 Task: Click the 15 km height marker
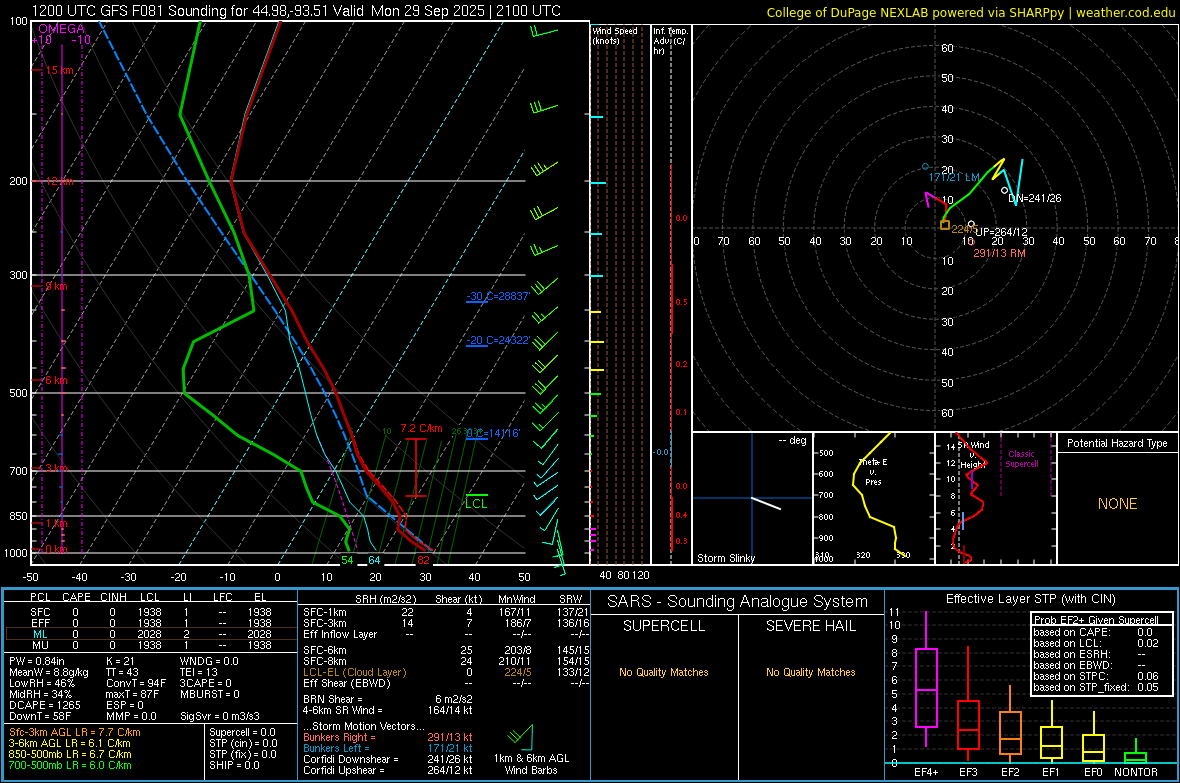pos(59,70)
